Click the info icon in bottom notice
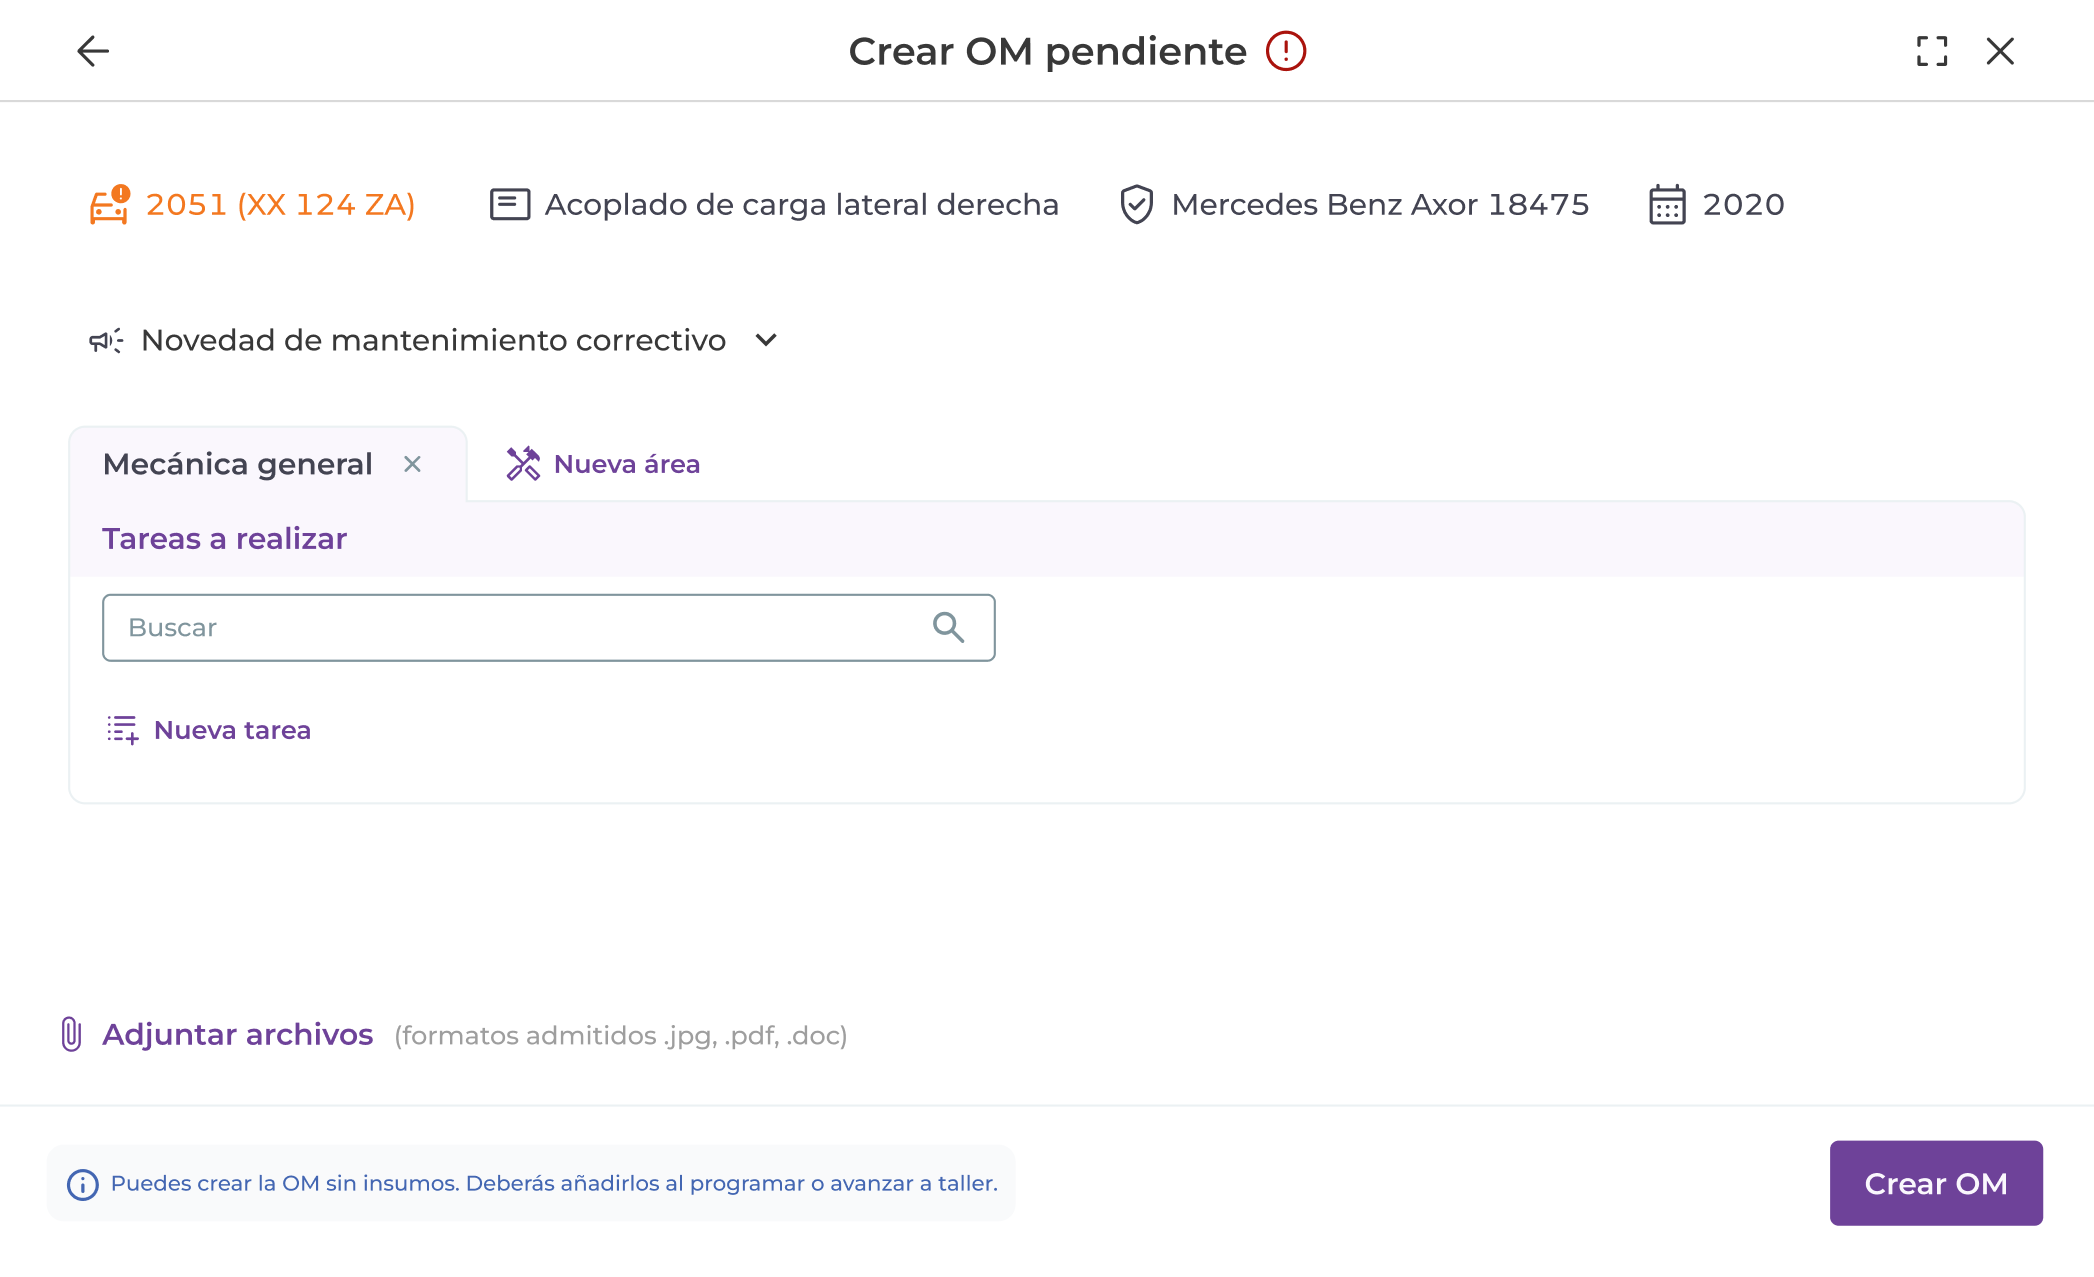2094x1277 pixels. 83,1185
